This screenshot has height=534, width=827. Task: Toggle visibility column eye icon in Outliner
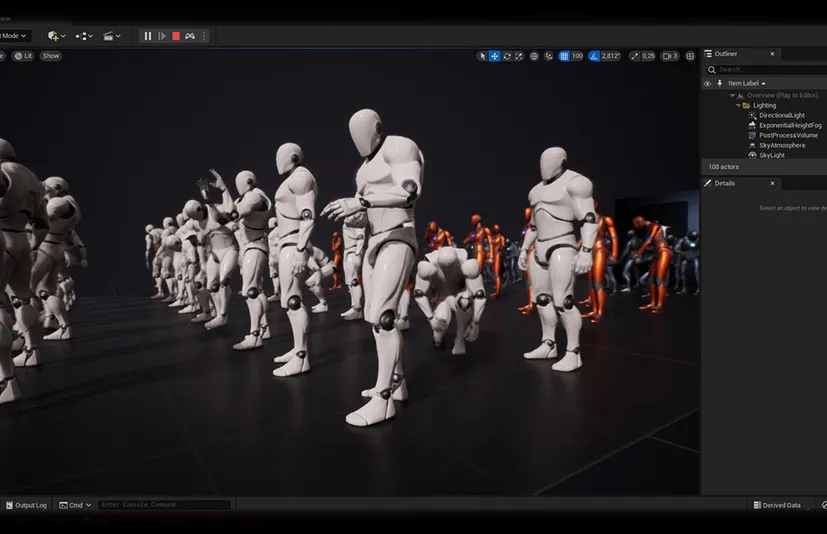pos(707,83)
